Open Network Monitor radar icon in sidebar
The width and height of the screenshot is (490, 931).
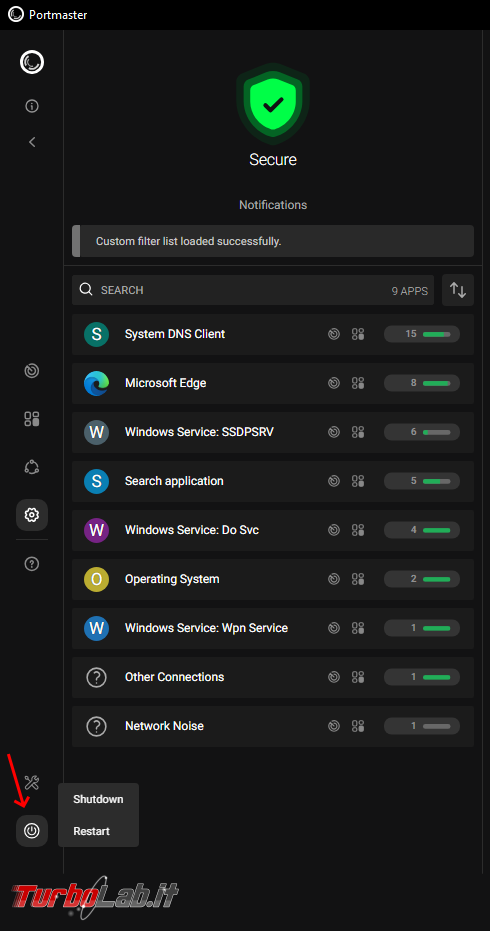pyautogui.click(x=32, y=370)
